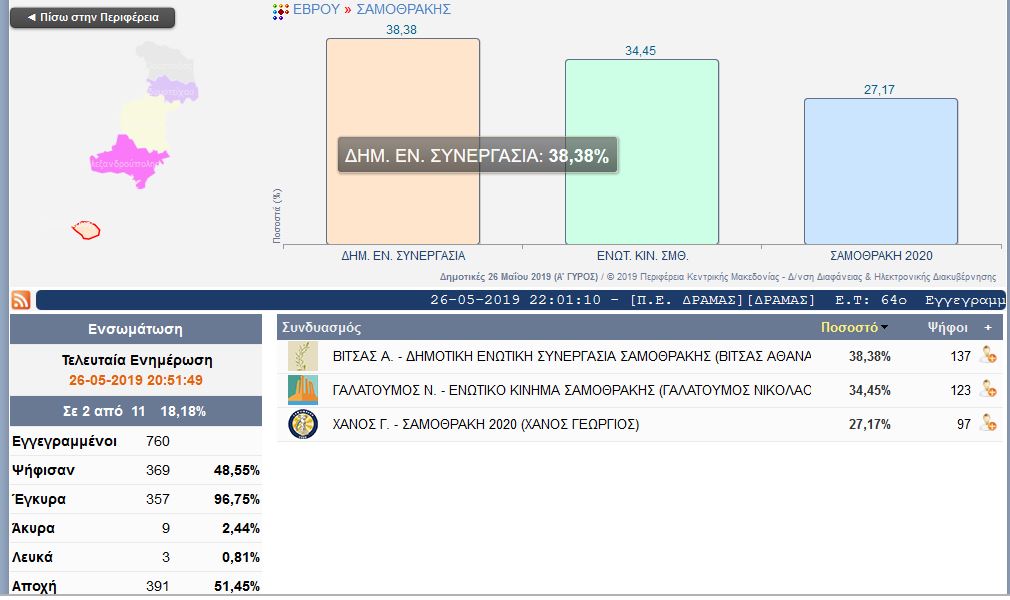The image size is (1010, 600).
Task: Open the ΣΑΜΟΘΡΑΚΗΣ breadcrumb link
Action: tap(403, 9)
